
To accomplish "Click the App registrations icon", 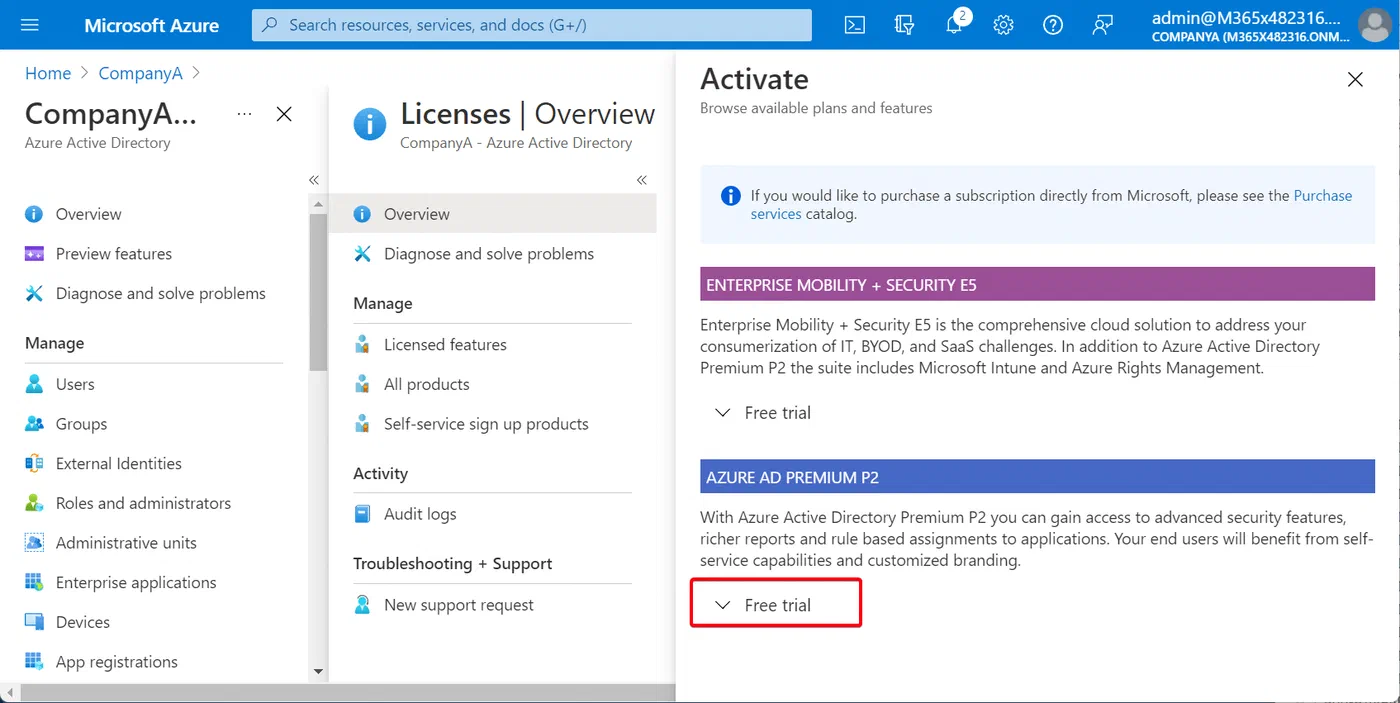I will coord(34,662).
